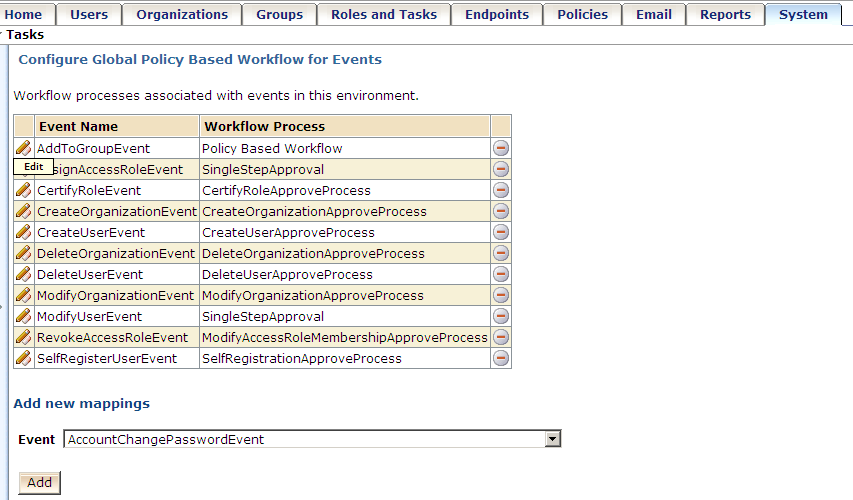This screenshot has height=500, width=853.
Task: Open the Roles and Tasks tab
Action: [384, 15]
